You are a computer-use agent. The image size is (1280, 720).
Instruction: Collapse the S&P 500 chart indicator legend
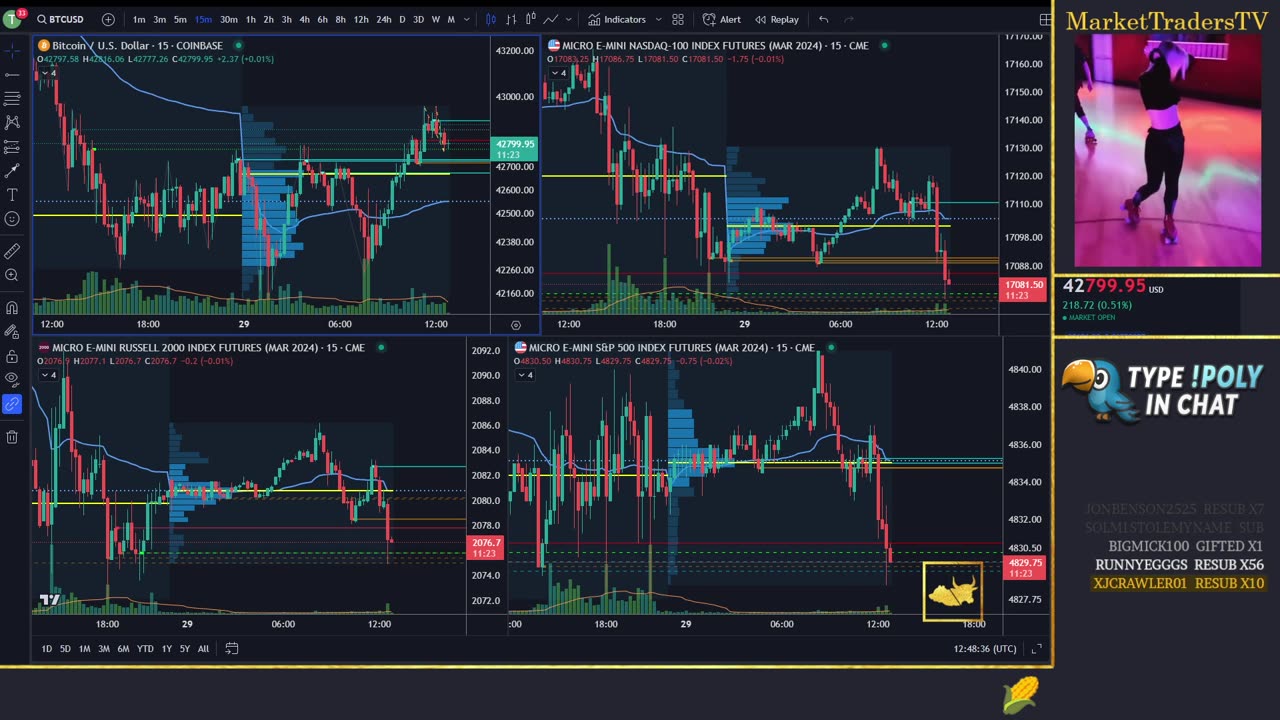point(524,375)
